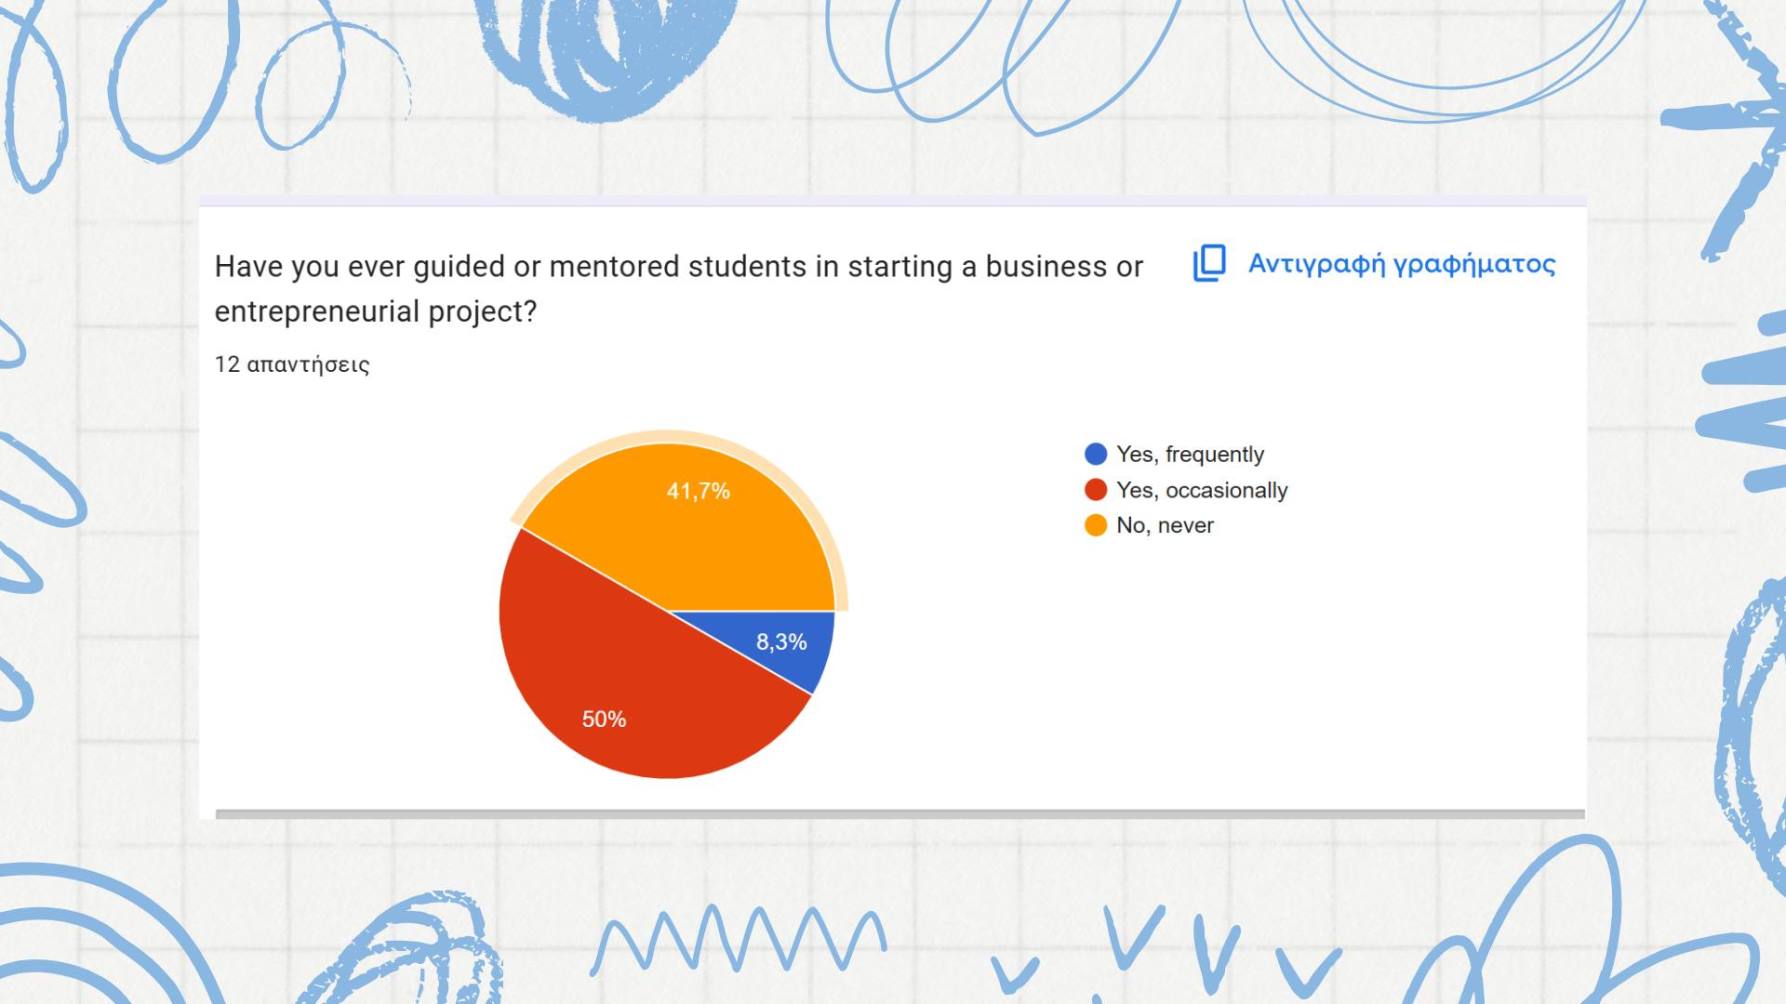Select the orange No, never legend dot
Image resolution: width=1786 pixels, height=1004 pixels.
(1096, 525)
